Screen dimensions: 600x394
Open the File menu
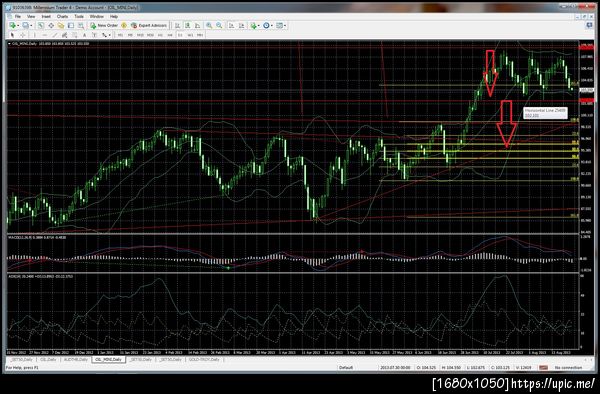coord(18,16)
